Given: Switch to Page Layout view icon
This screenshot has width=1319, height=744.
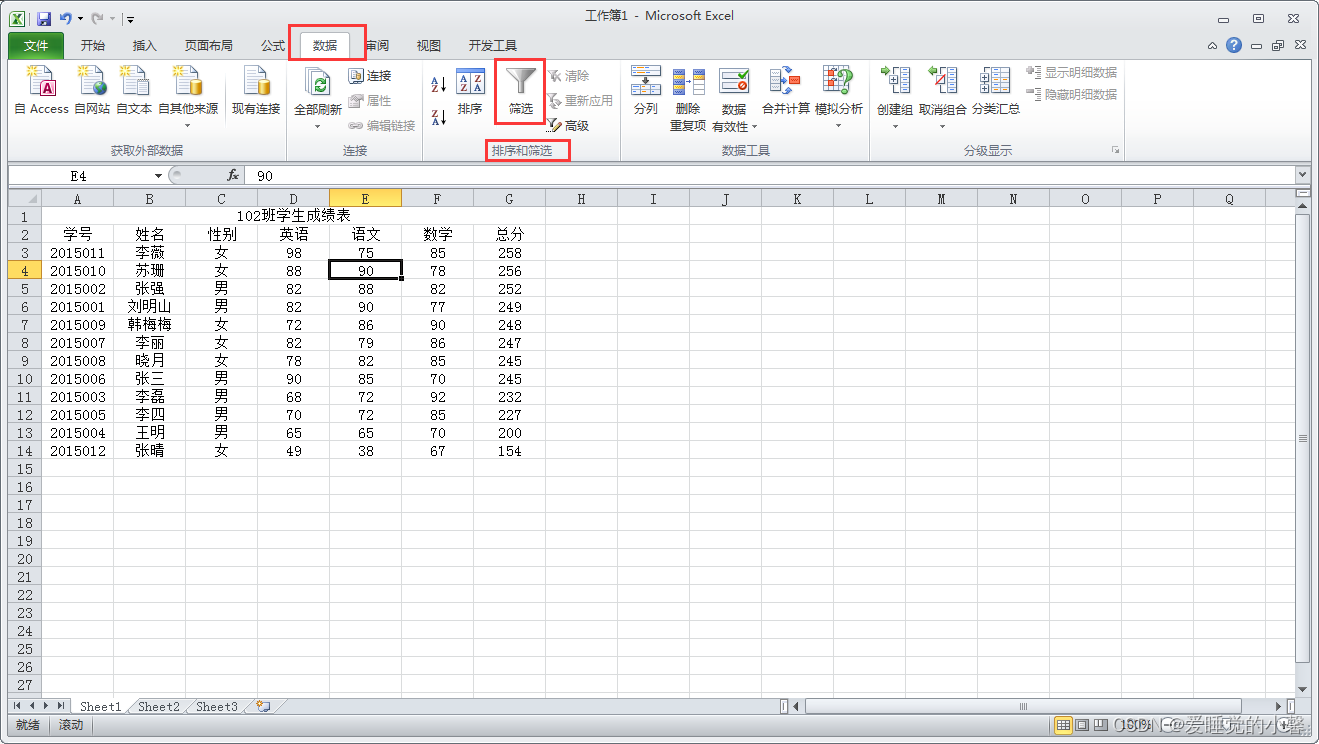Looking at the screenshot, I should point(1082,725).
